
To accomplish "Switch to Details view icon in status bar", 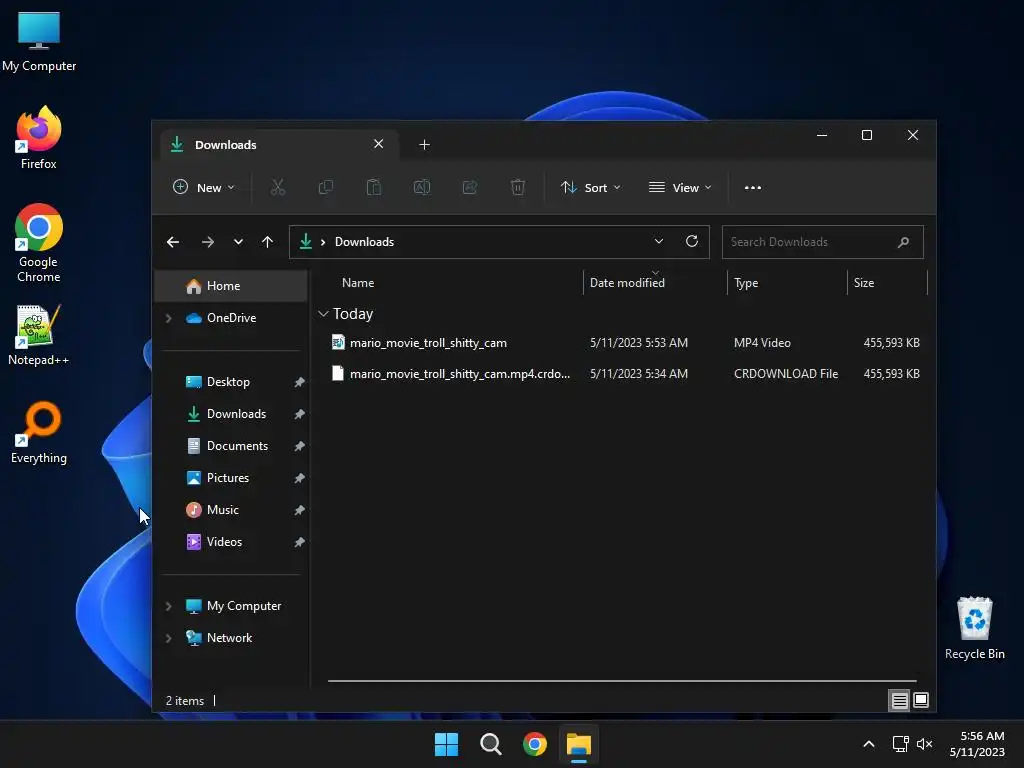I will point(899,701).
